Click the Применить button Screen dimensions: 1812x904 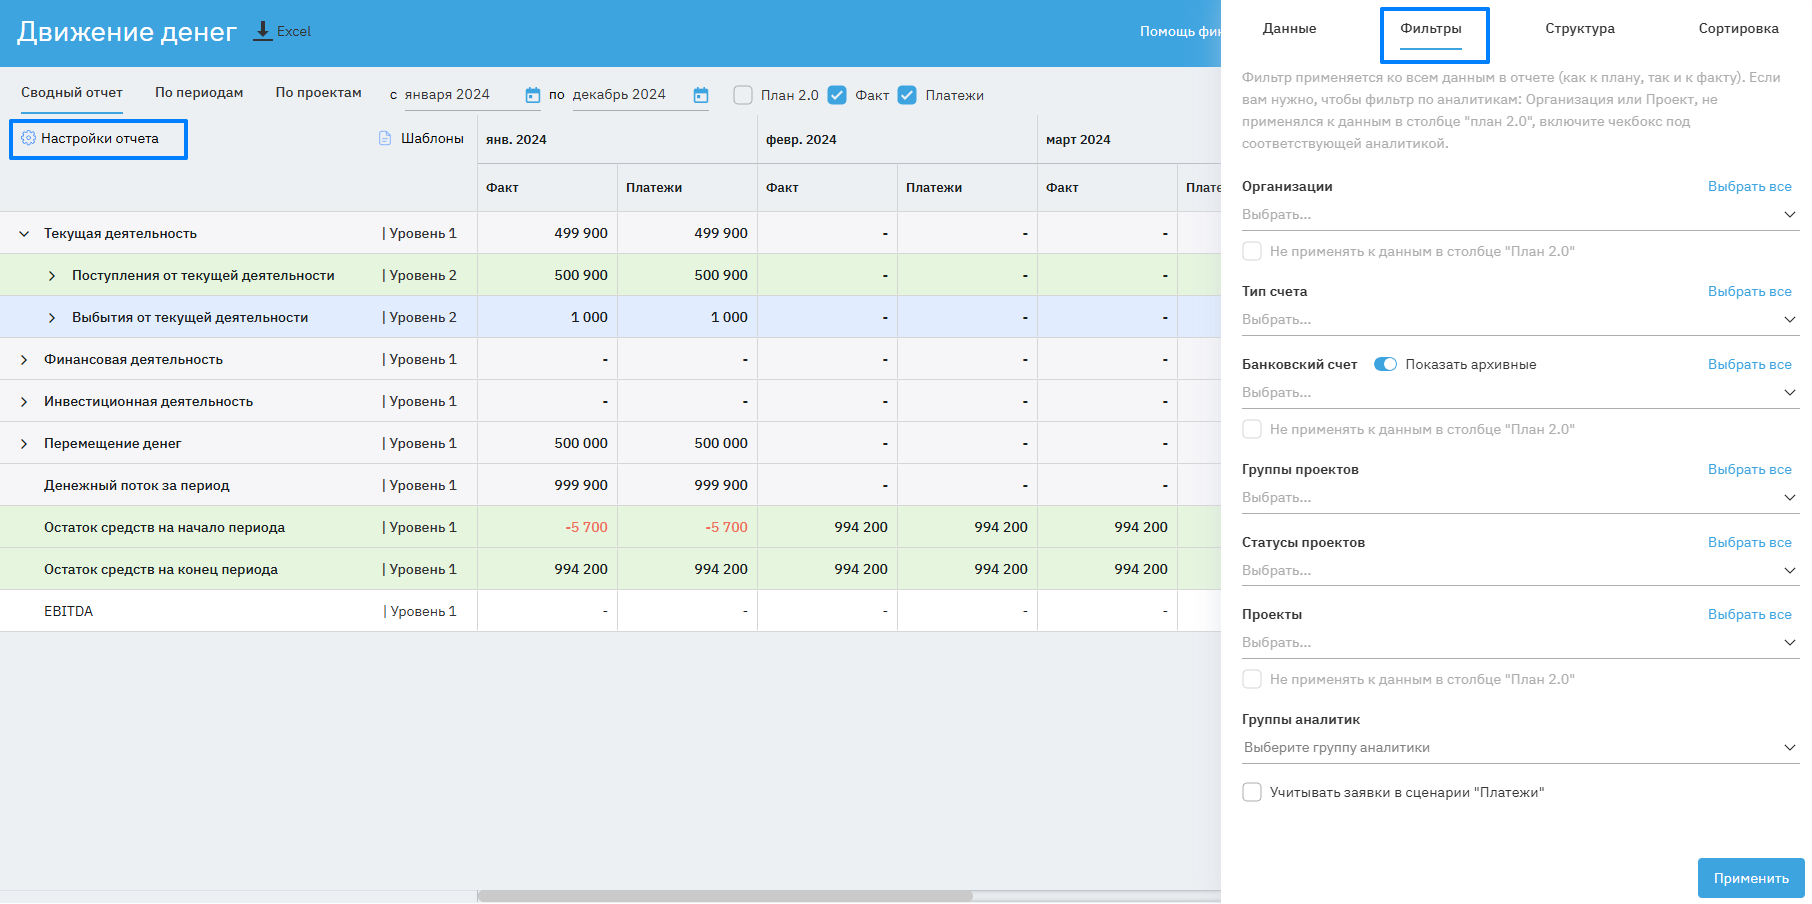pos(1750,878)
